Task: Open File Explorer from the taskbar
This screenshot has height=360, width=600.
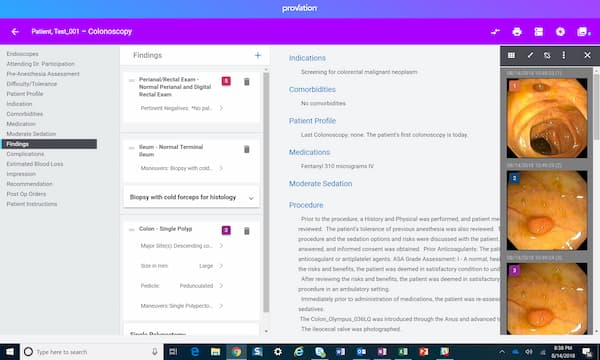Action: 215,352
